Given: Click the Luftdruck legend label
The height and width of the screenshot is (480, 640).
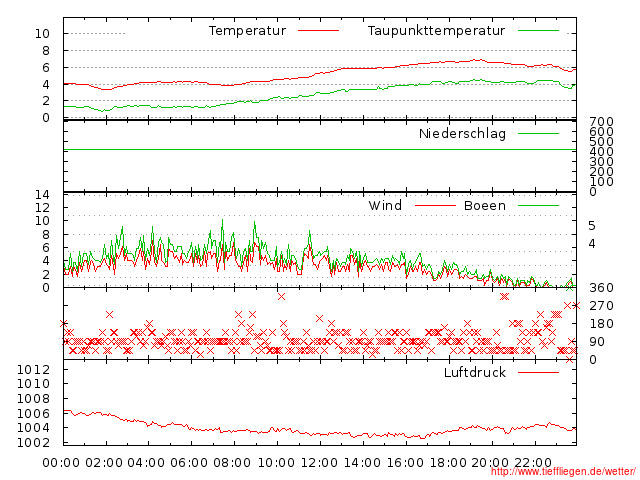Looking at the screenshot, I should (475, 372).
